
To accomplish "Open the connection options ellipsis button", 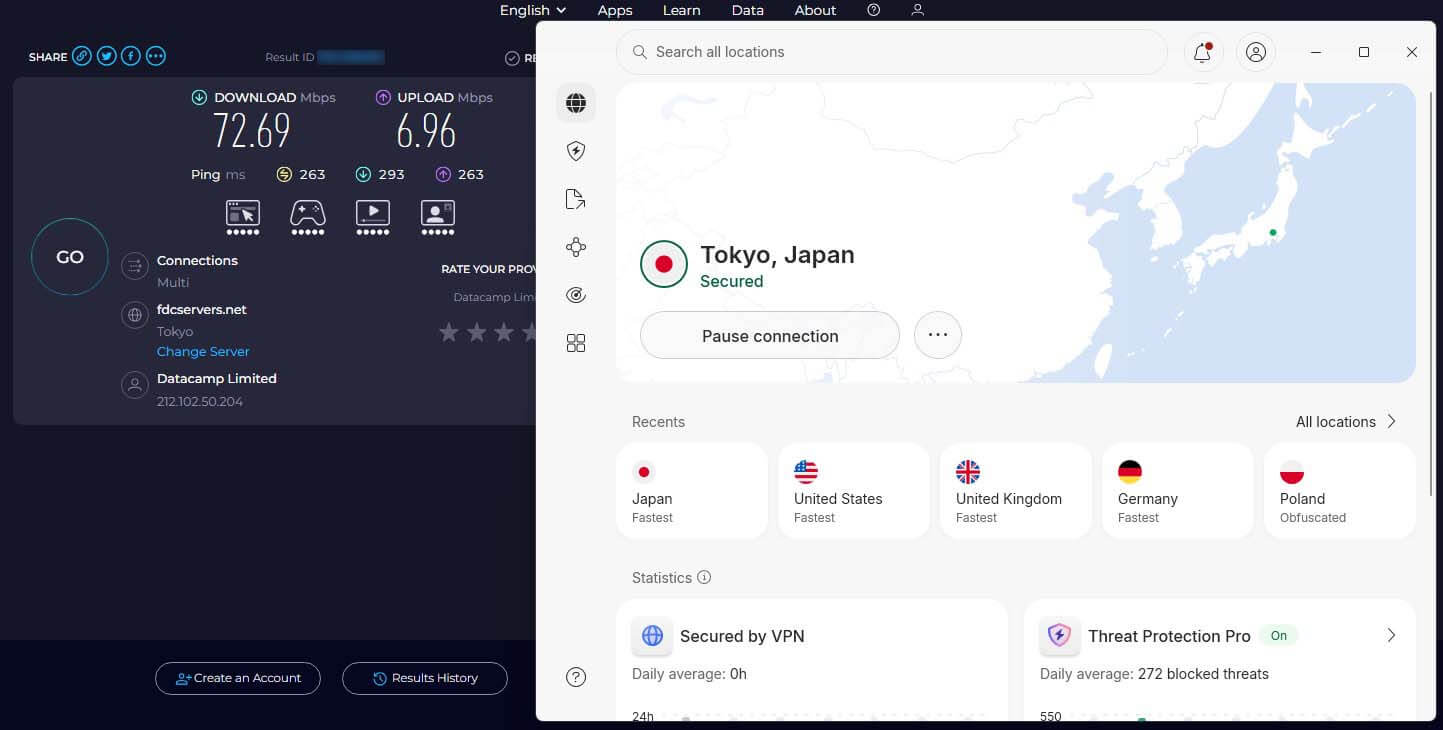I will pos(938,335).
